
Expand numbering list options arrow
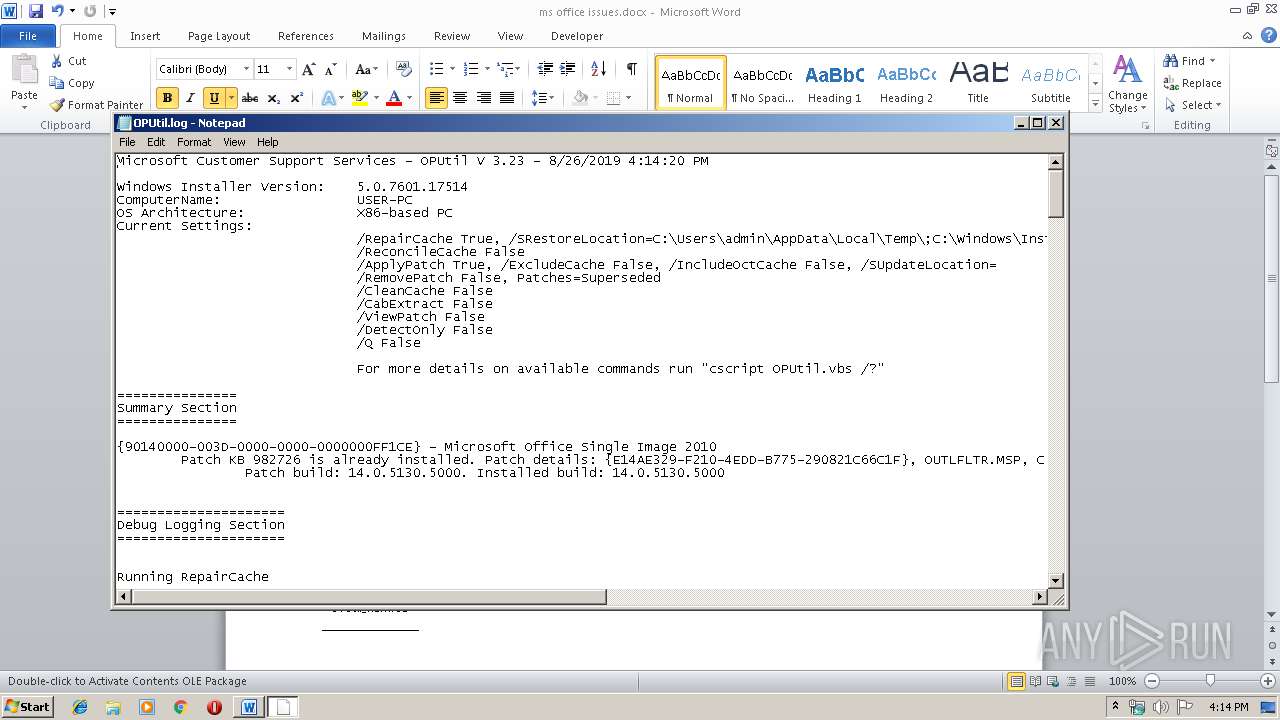[487, 69]
